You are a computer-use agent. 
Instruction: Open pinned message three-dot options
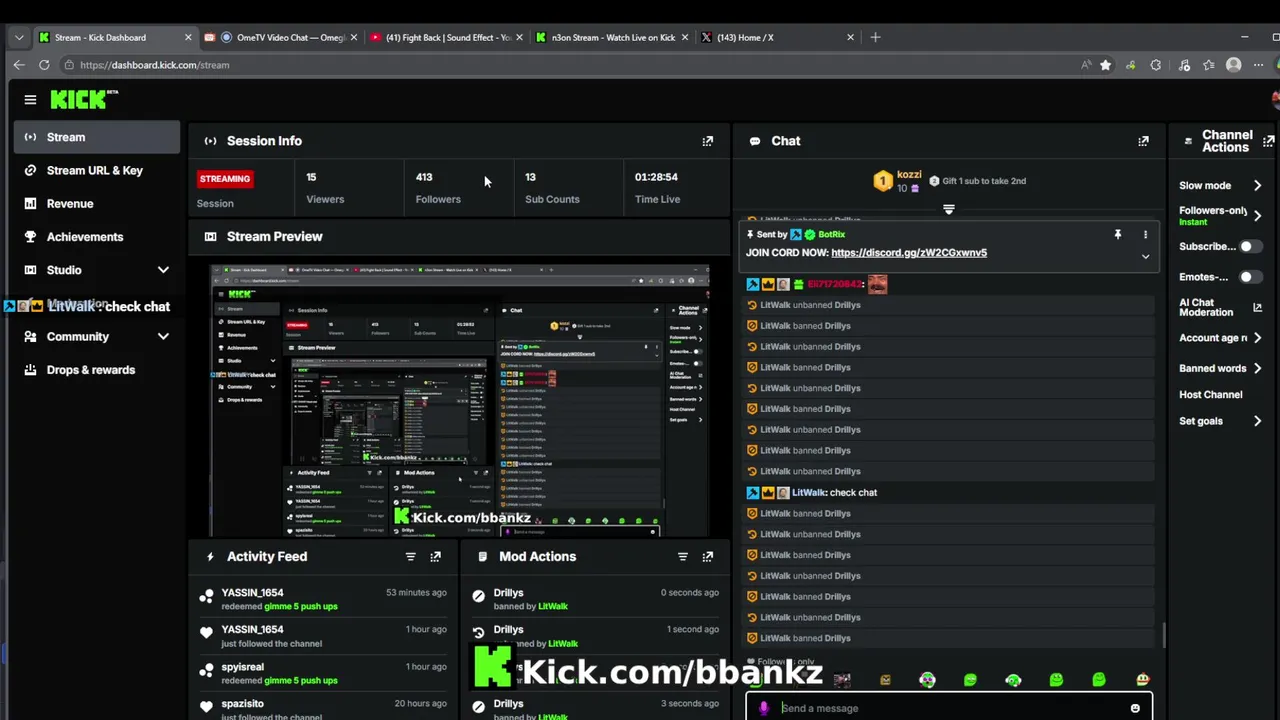tap(1145, 235)
